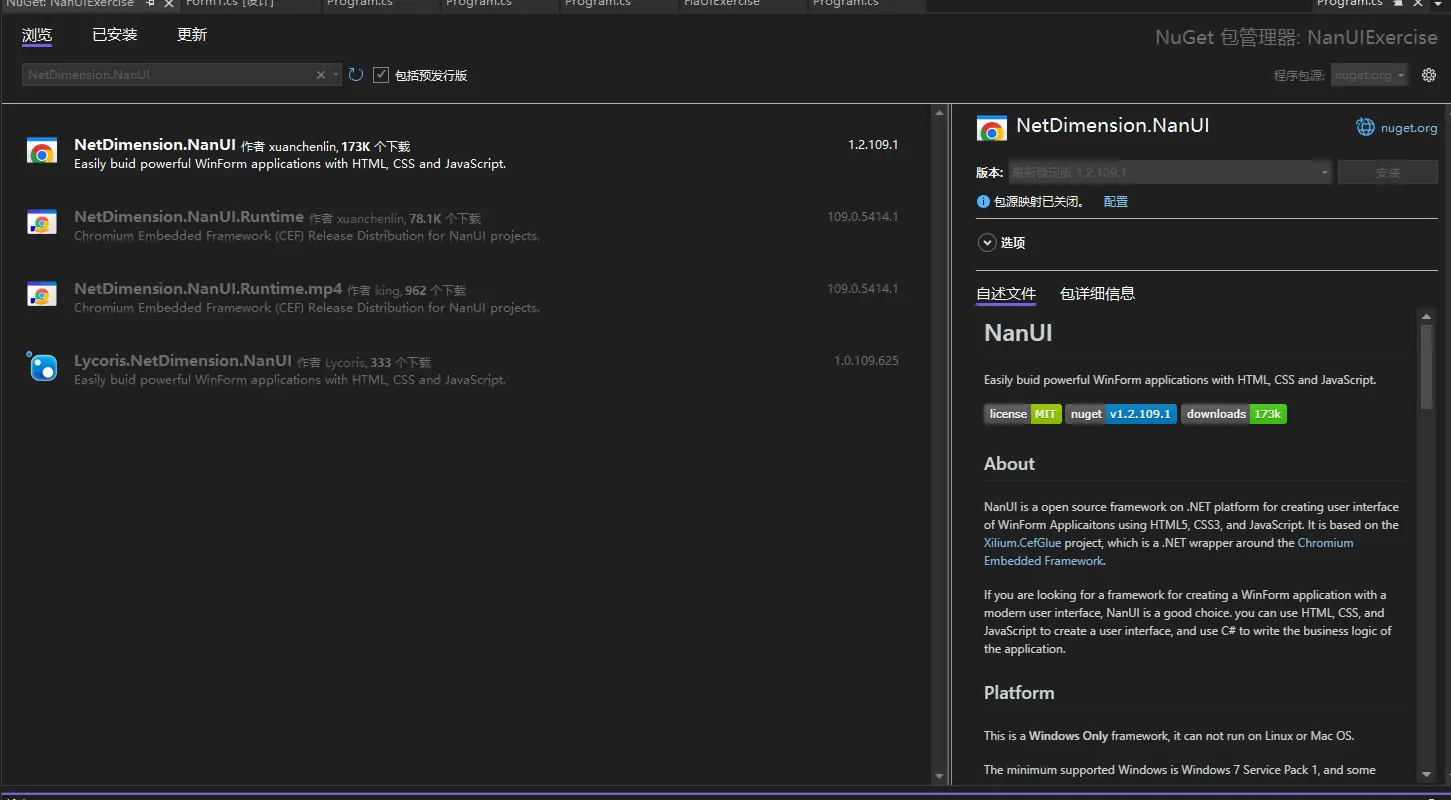Switch to the 浏览 tab
The width and height of the screenshot is (1451, 800).
[x=37, y=35]
